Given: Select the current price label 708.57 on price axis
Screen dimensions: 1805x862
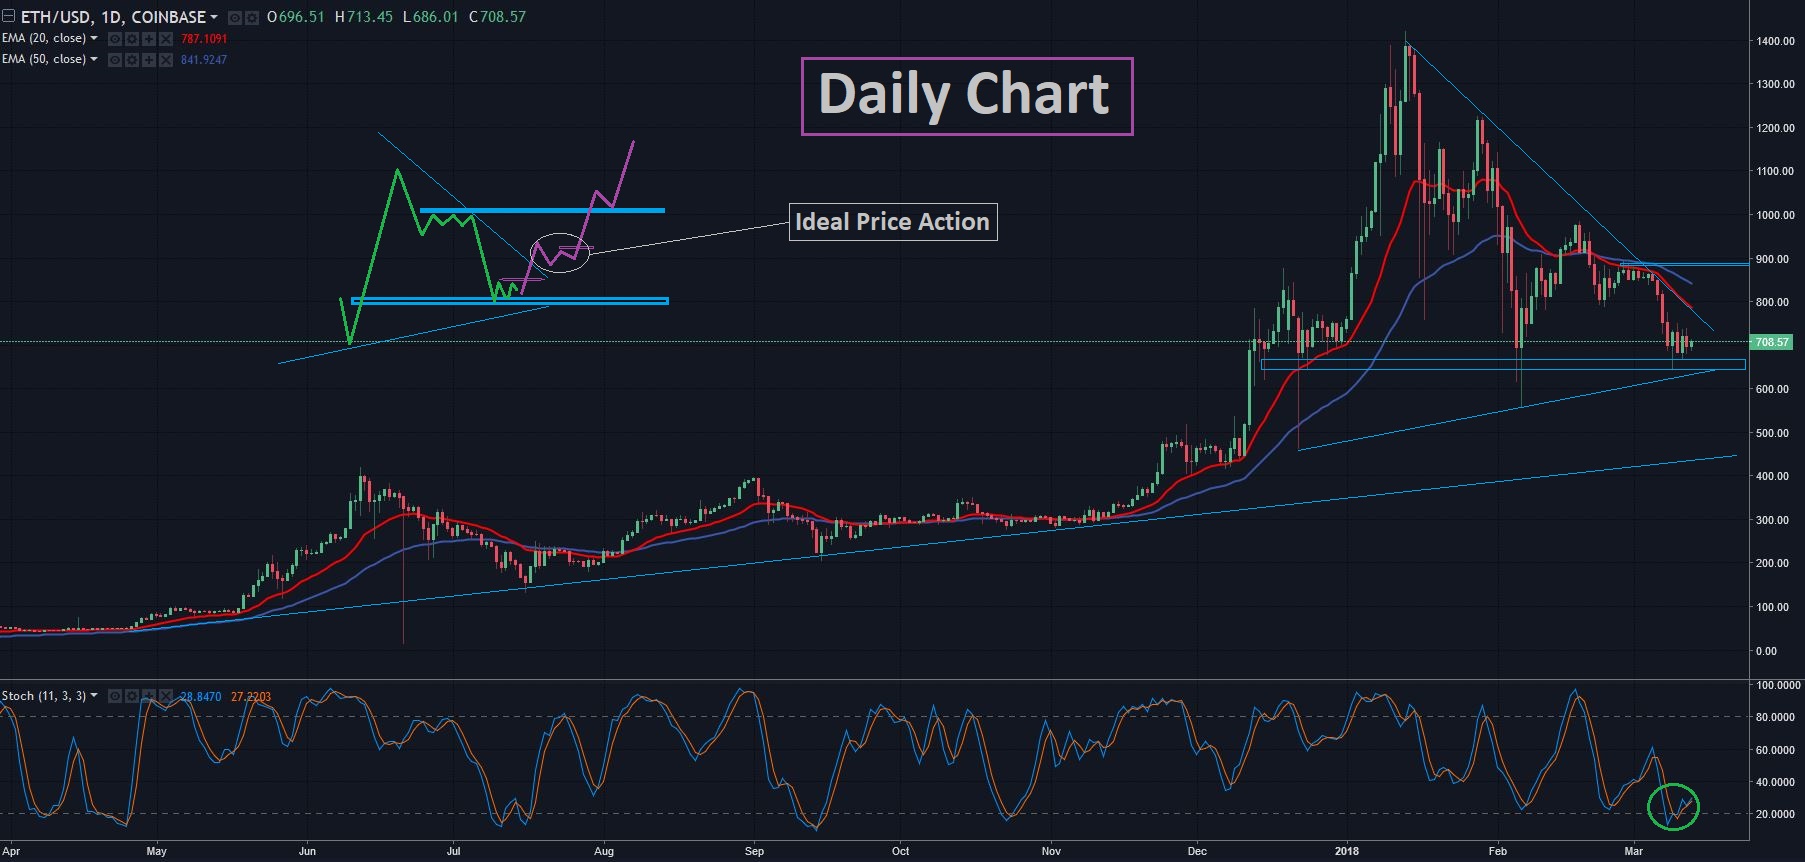Looking at the screenshot, I should coord(1772,342).
